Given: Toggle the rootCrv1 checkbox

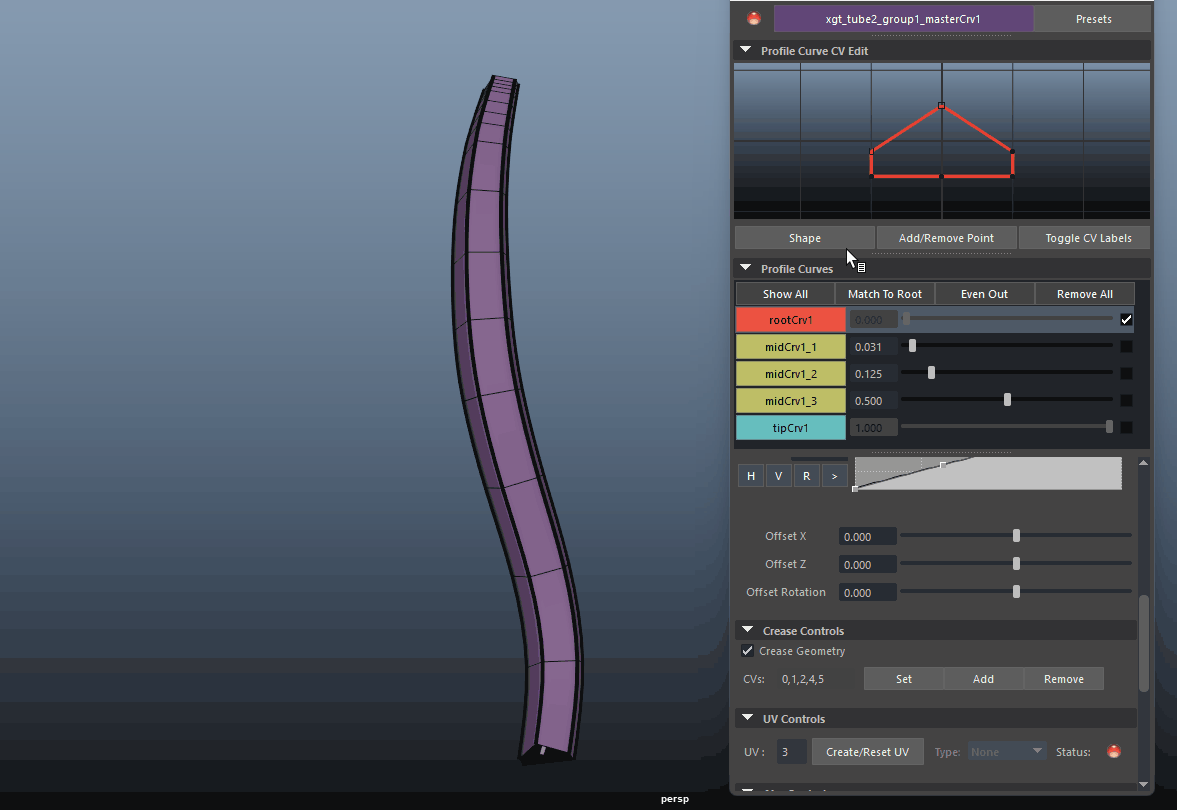Looking at the screenshot, I should (1126, 320).
